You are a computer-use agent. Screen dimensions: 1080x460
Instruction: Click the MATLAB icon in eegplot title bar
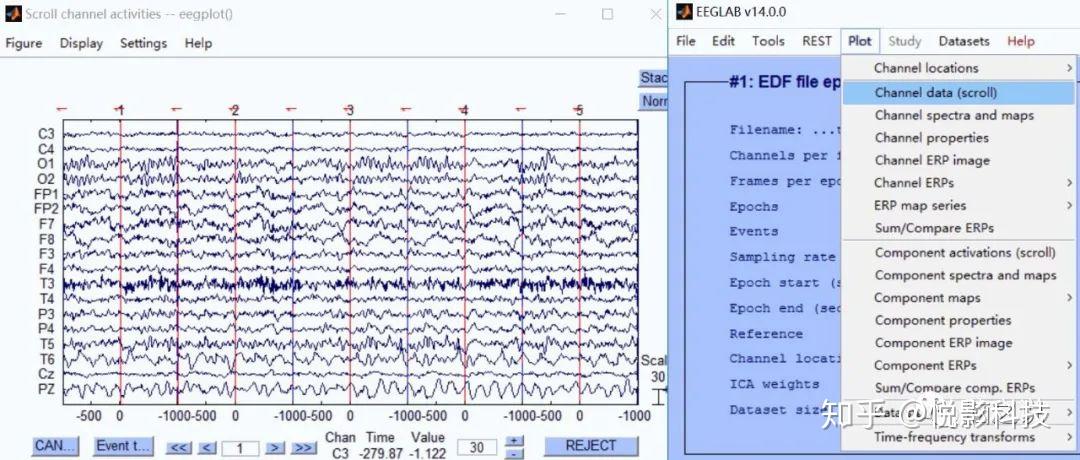pyautogui.click(x=14, y=14)
